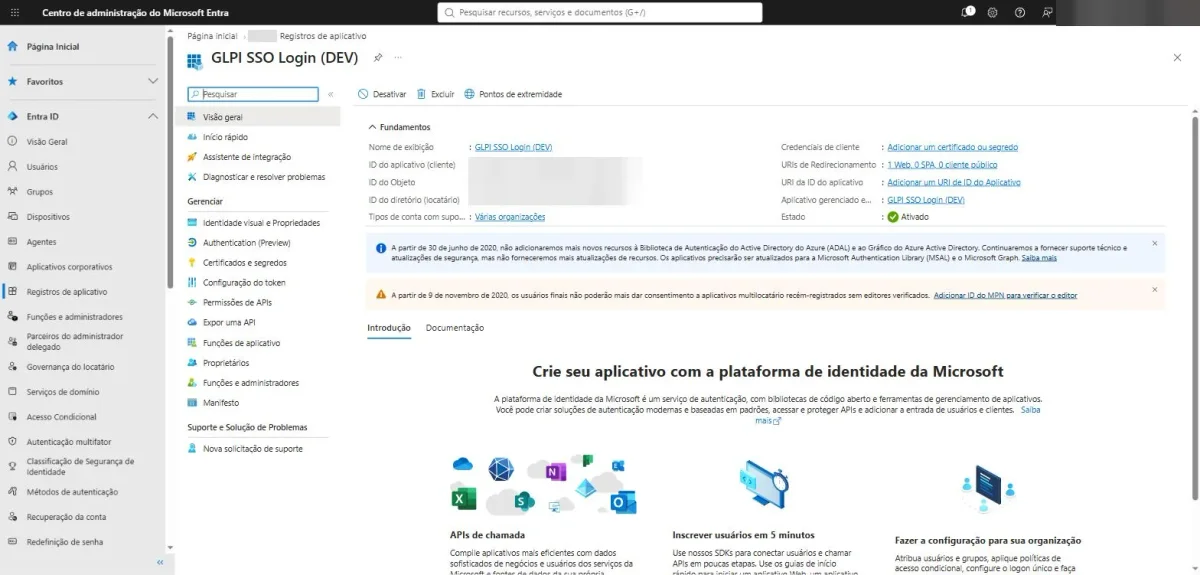Viewport: 1200px width, 575px height.
Task: Click Registros de aplicativo breadcrumb
Action: point(323,36)
